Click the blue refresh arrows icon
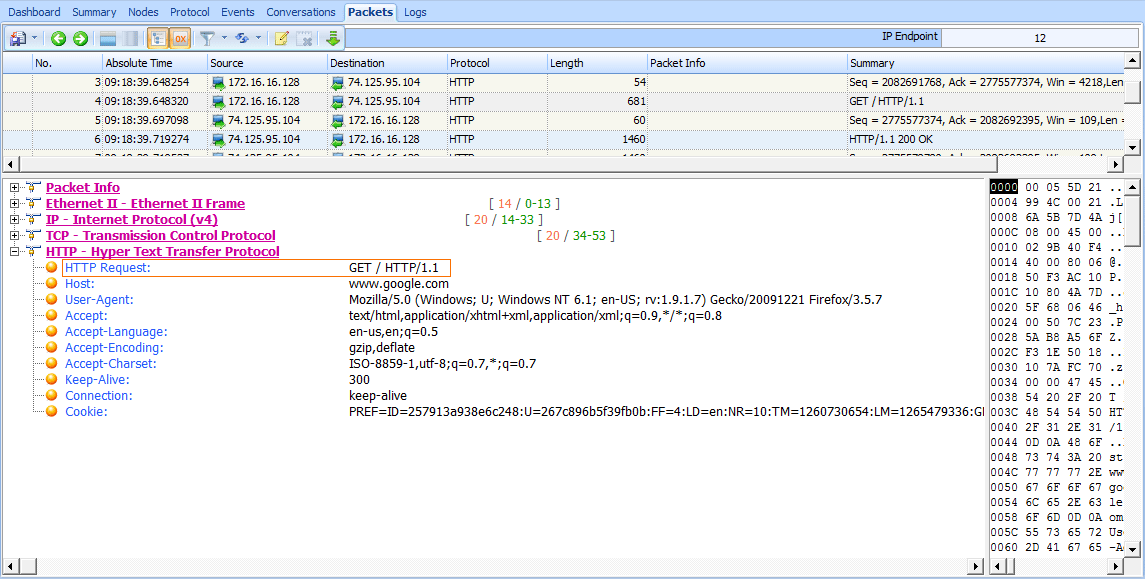Image resolution: width=1145 pixels, height=579 pixels. click(x=242, y=39)
